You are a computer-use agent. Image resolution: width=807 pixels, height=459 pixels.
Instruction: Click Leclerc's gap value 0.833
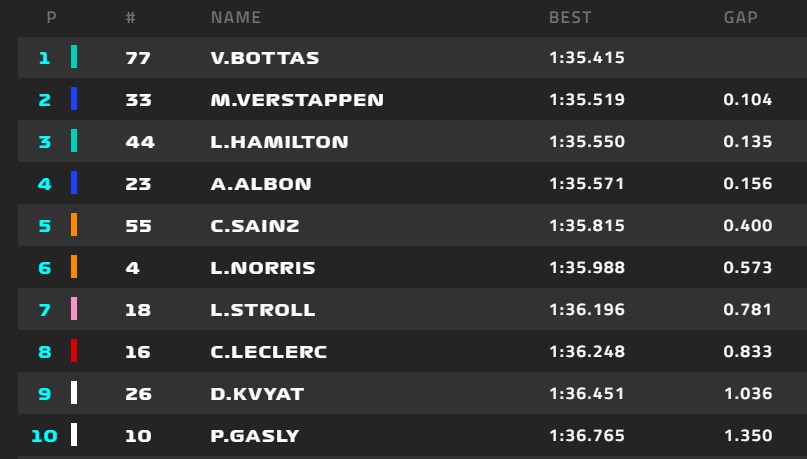(x=747, y=352)
